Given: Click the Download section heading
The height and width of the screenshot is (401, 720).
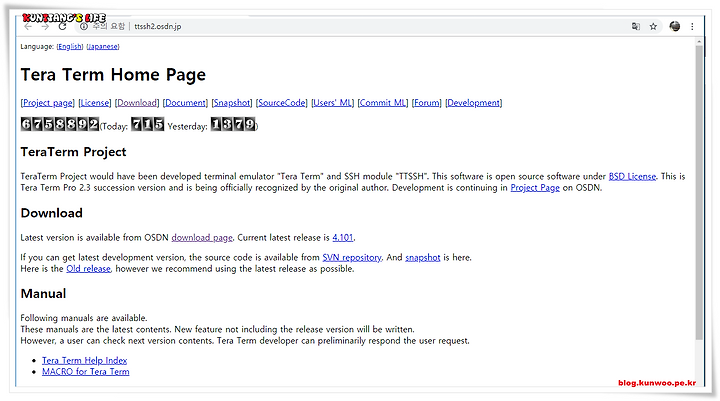Looking at the screenshot, I should pyautogui.click(x=51, y=213).
